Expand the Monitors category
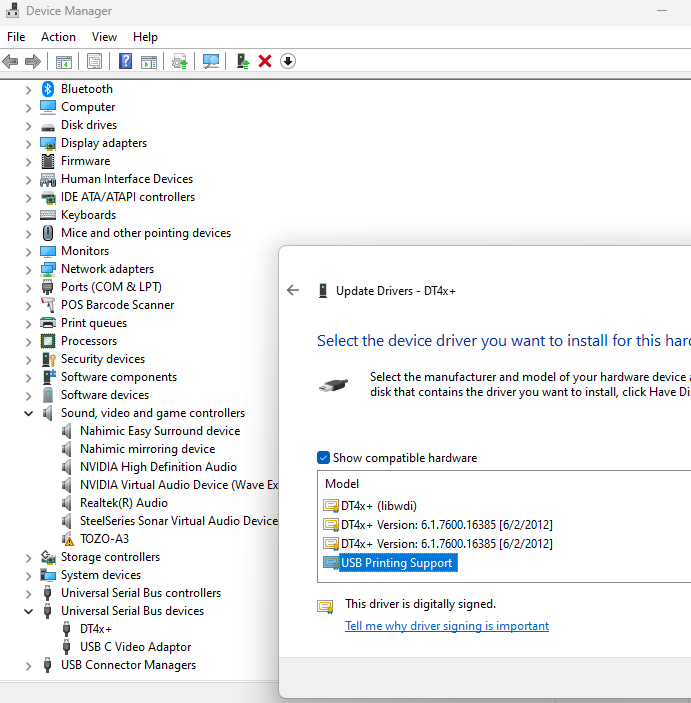Image resolution: width=691 pixels, height=703 pixels. (x=28, y=252)
